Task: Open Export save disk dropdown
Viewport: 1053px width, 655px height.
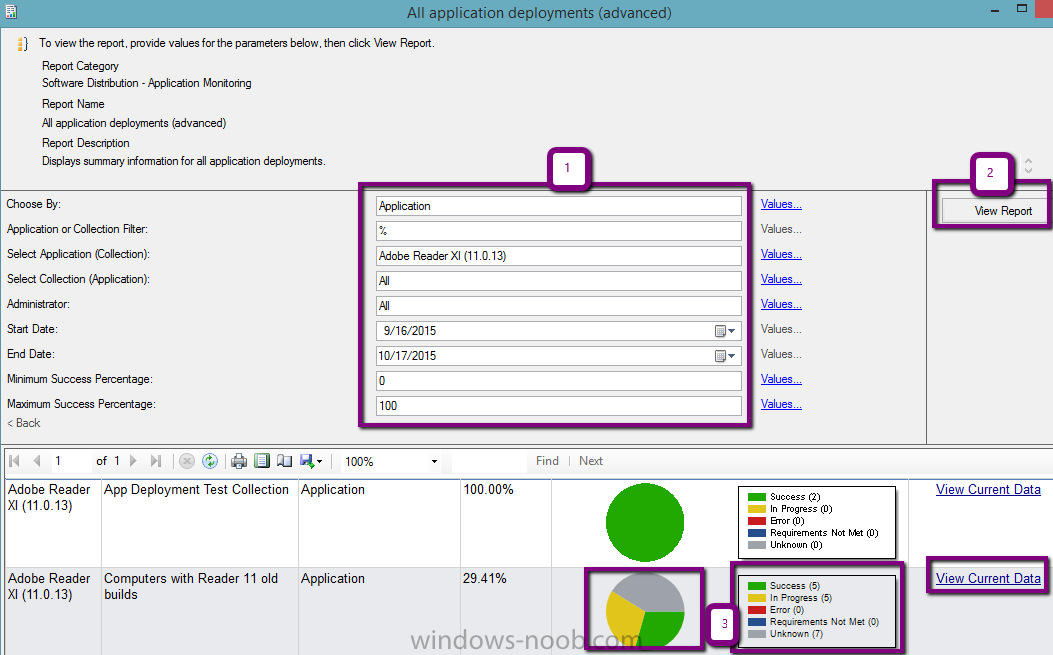Action: tap(311, 461)
